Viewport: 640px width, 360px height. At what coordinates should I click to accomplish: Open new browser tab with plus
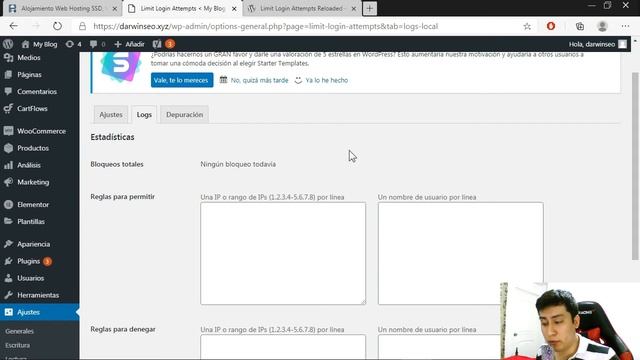pos(369,8)
